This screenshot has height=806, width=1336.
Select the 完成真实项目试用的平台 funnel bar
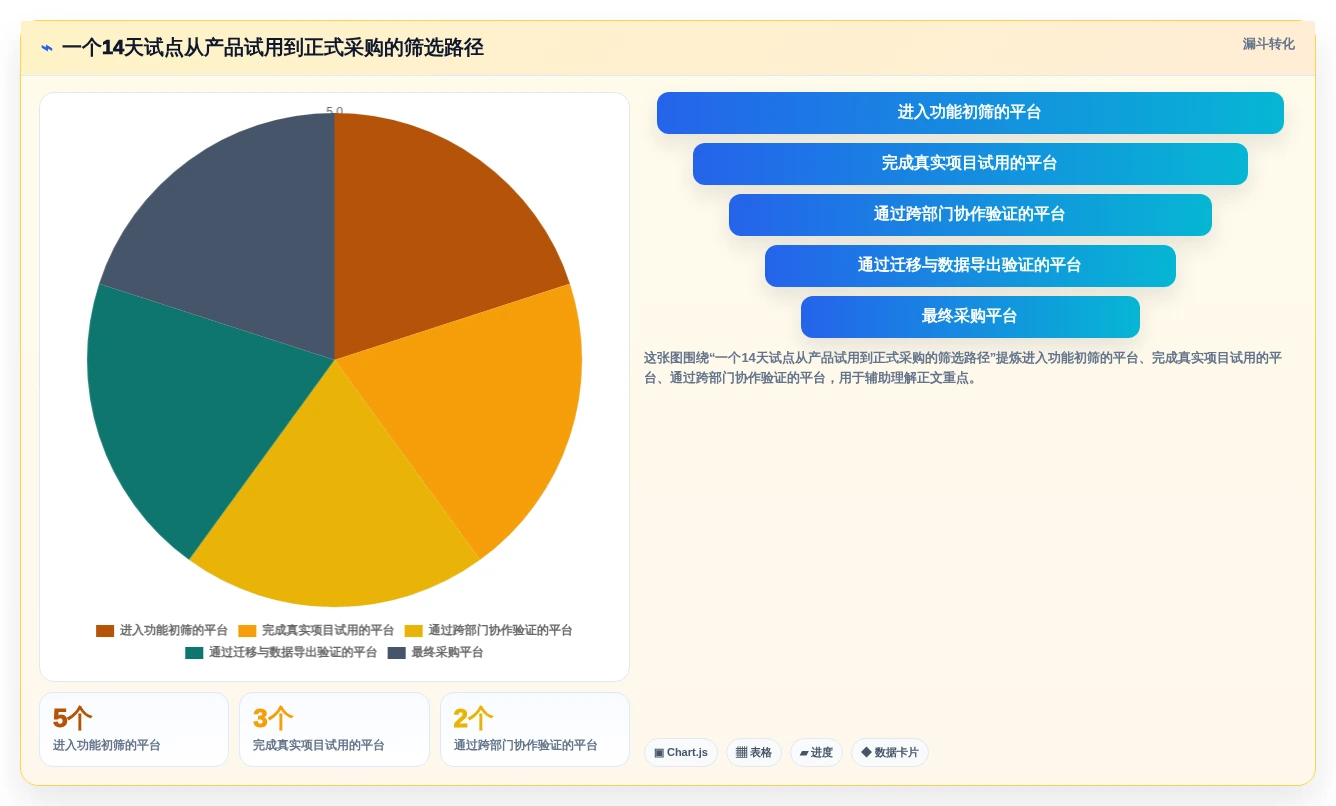970,164
